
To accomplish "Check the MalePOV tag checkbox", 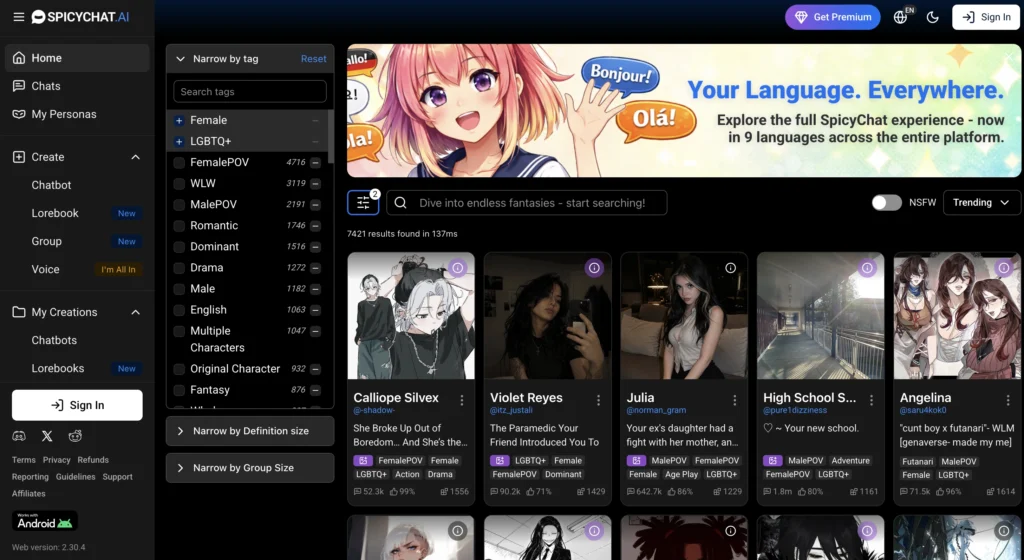I will pyautogui.click(x=179, y=205).
